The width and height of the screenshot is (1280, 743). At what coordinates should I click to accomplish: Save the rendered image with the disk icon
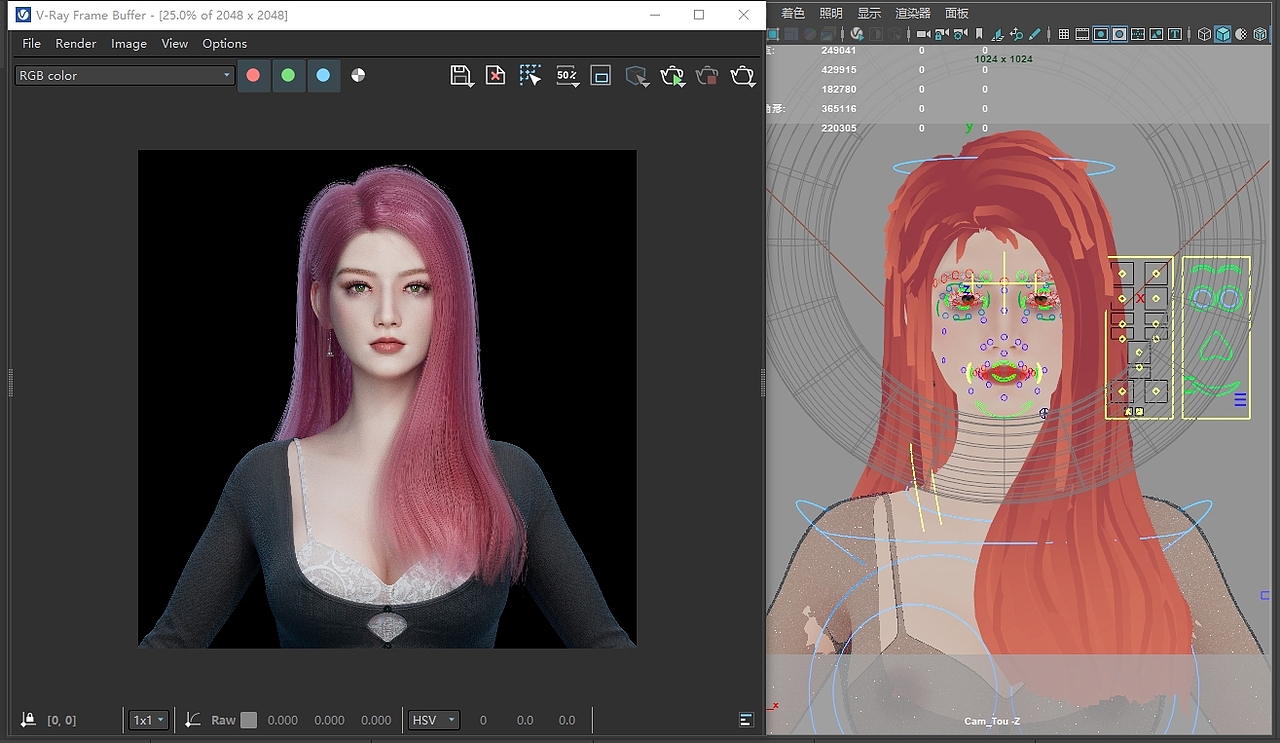(x=461, y=76)
